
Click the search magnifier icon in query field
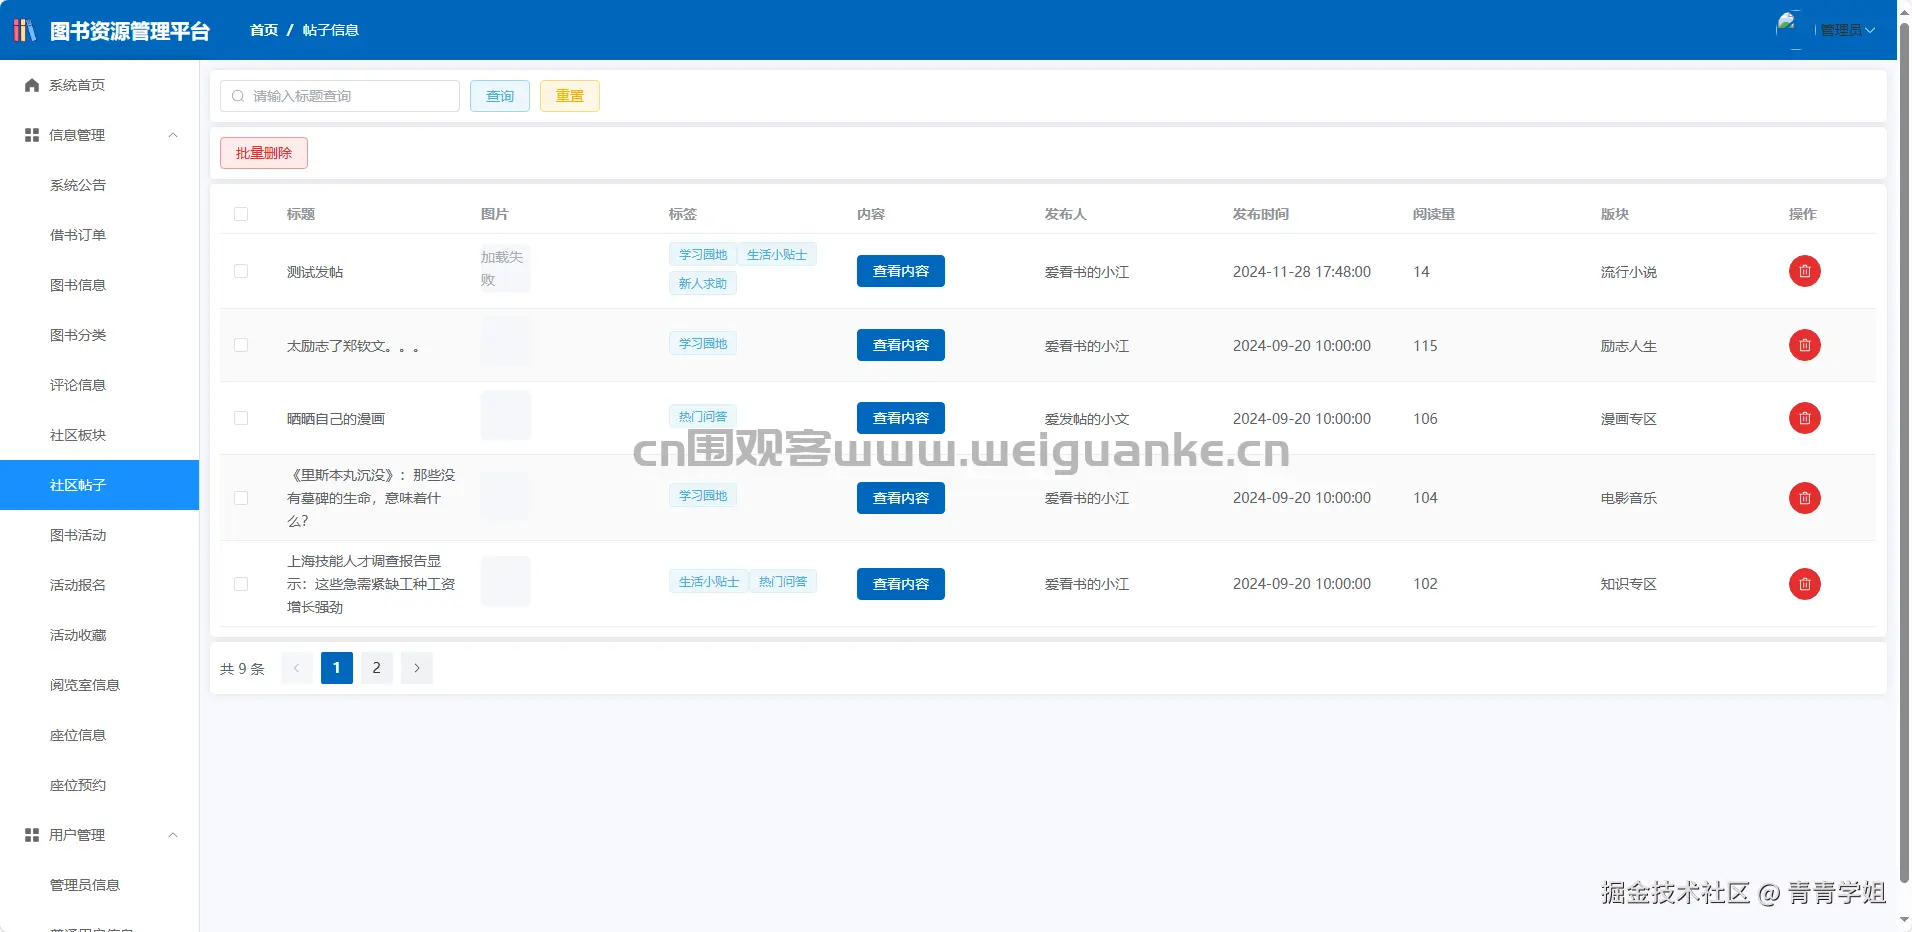pyautogui.click(x=238, y=96)
